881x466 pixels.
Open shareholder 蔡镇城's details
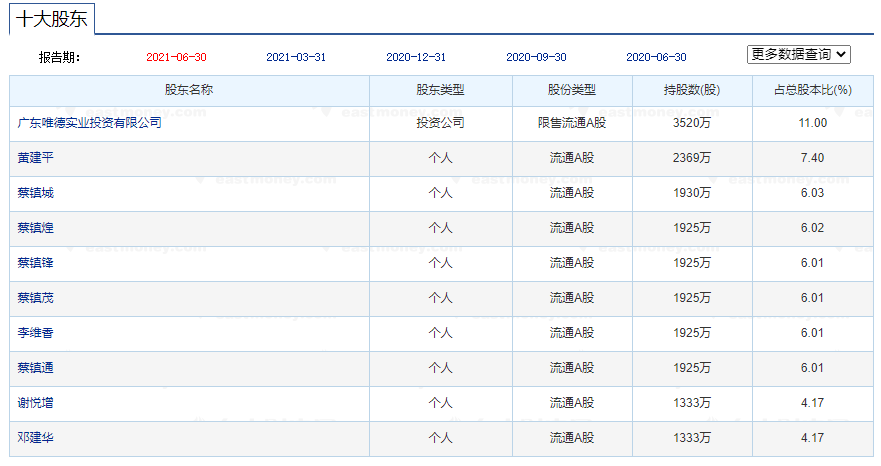[x=35, y=193]
